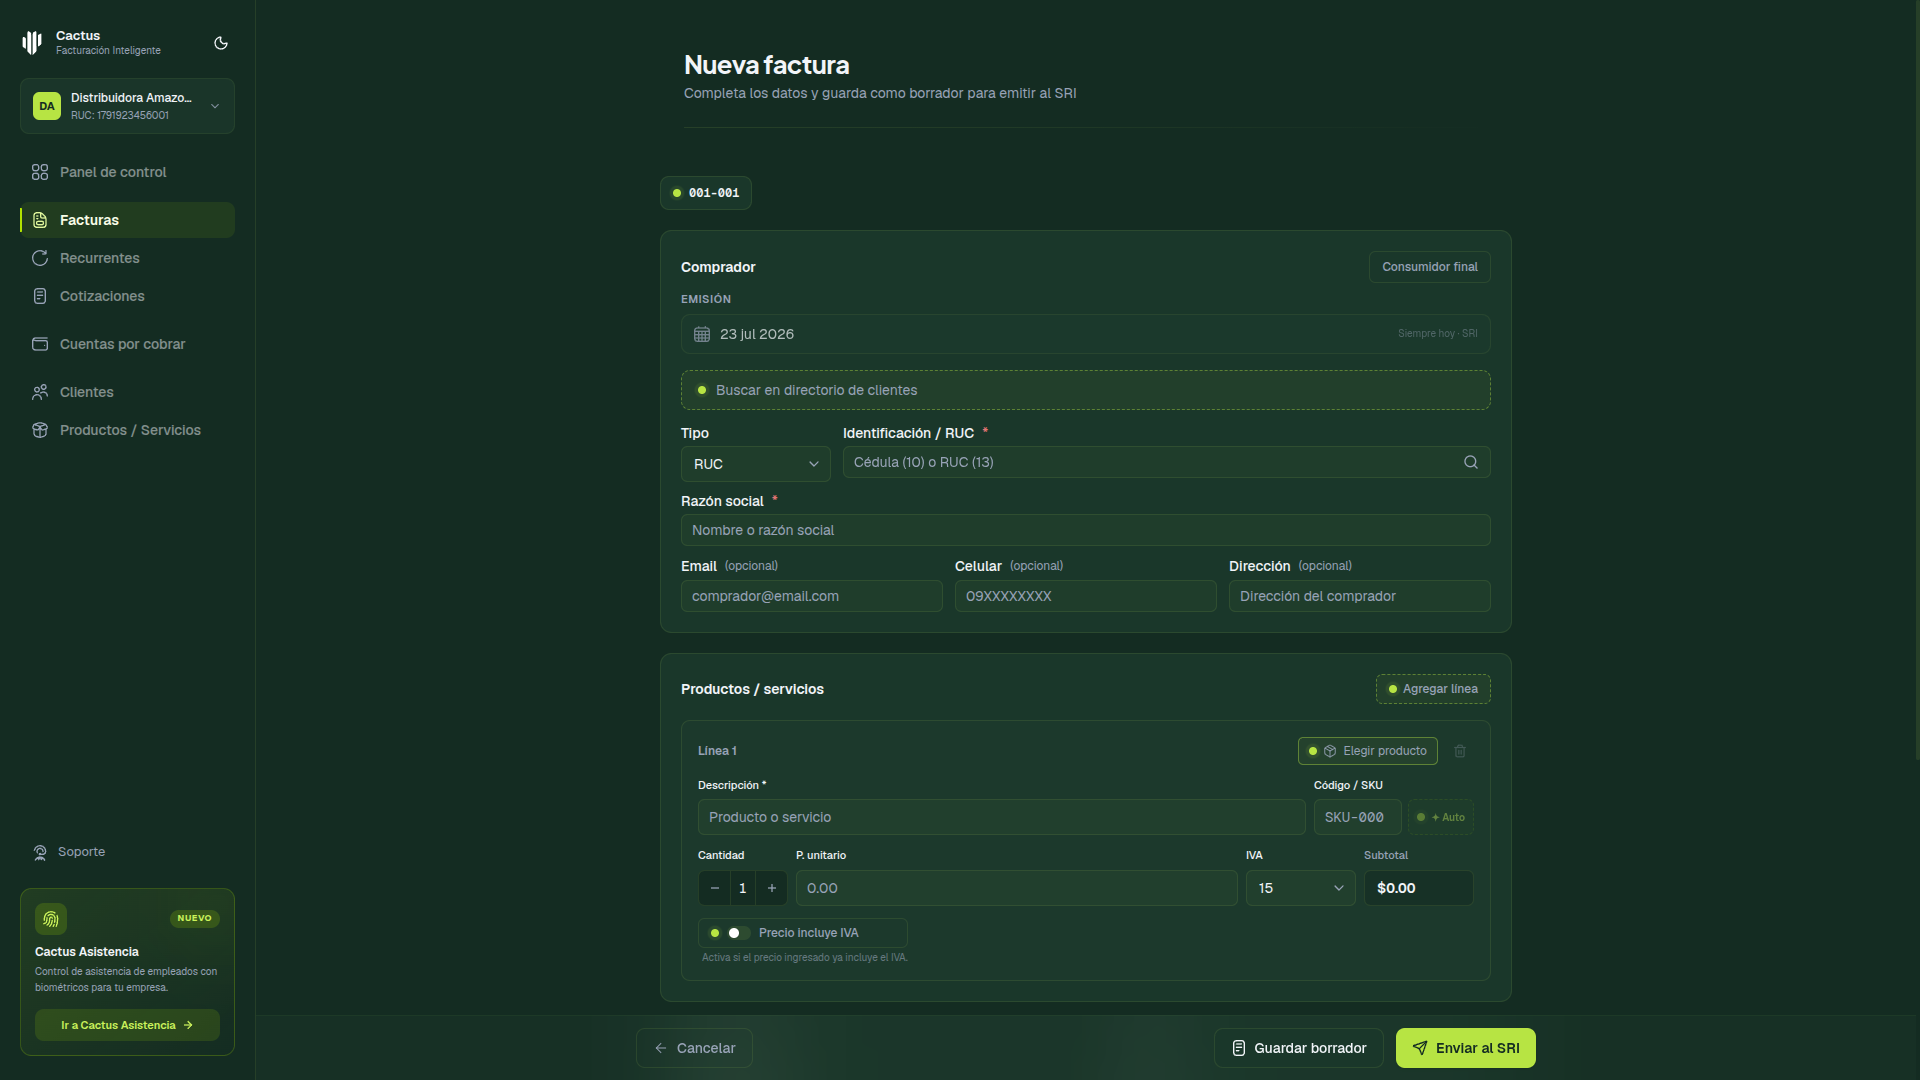
Task: Increase quantity with plus button
Action: pos(772,888)
